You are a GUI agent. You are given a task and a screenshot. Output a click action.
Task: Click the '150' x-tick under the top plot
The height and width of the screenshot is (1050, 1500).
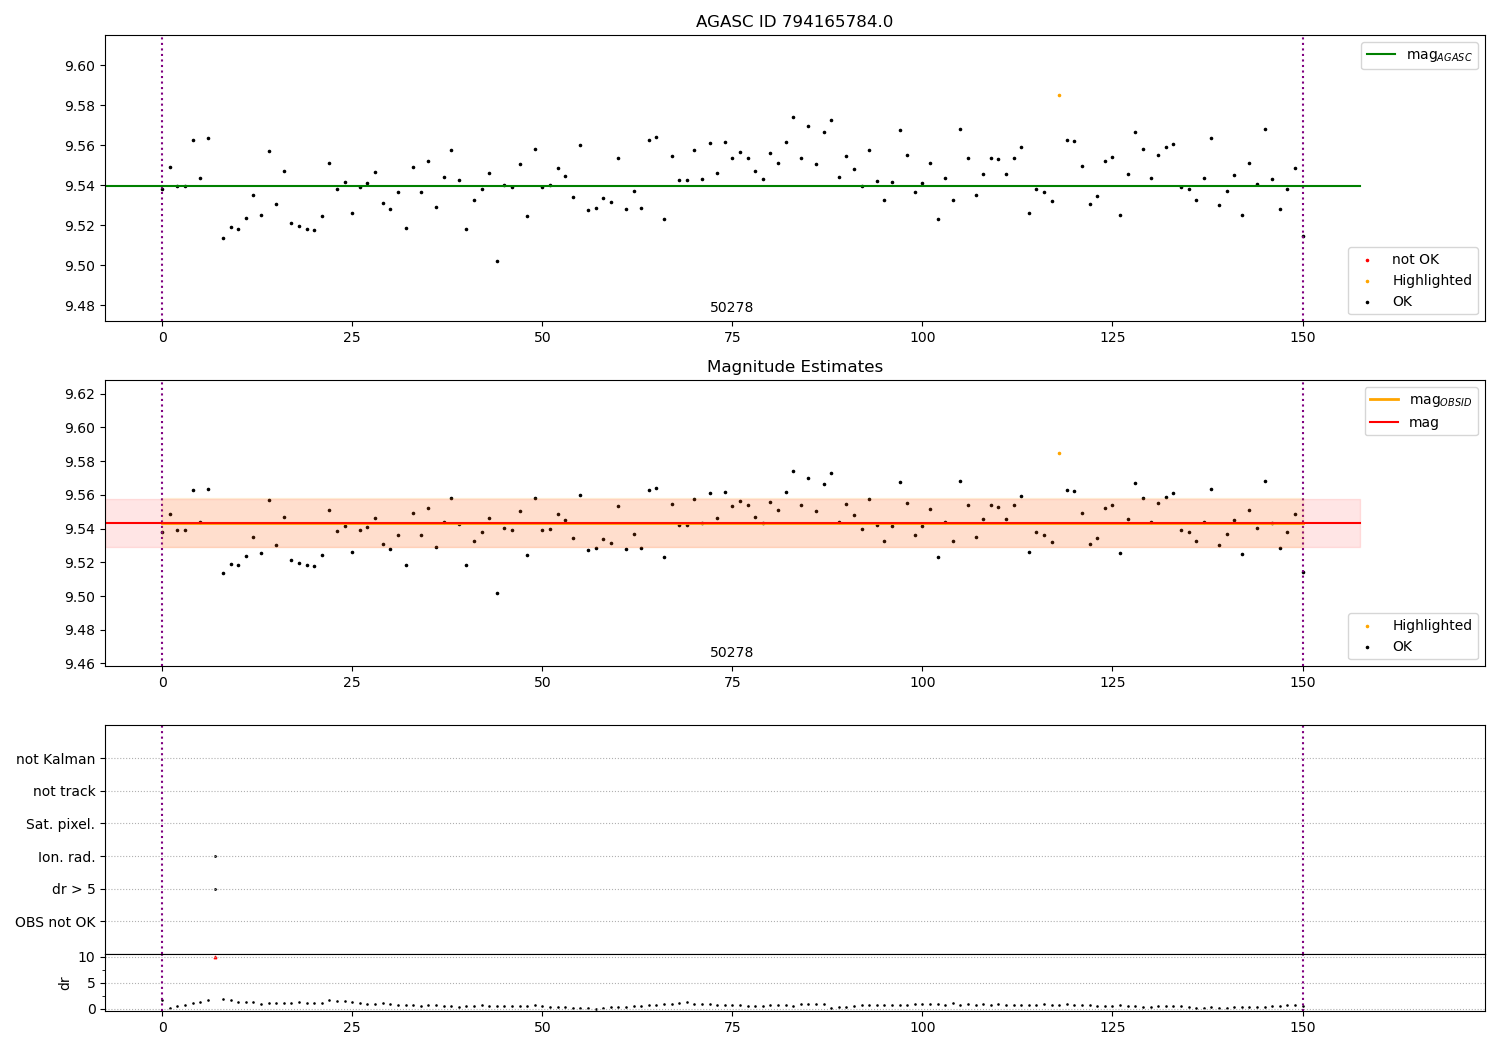[1303, 338]
